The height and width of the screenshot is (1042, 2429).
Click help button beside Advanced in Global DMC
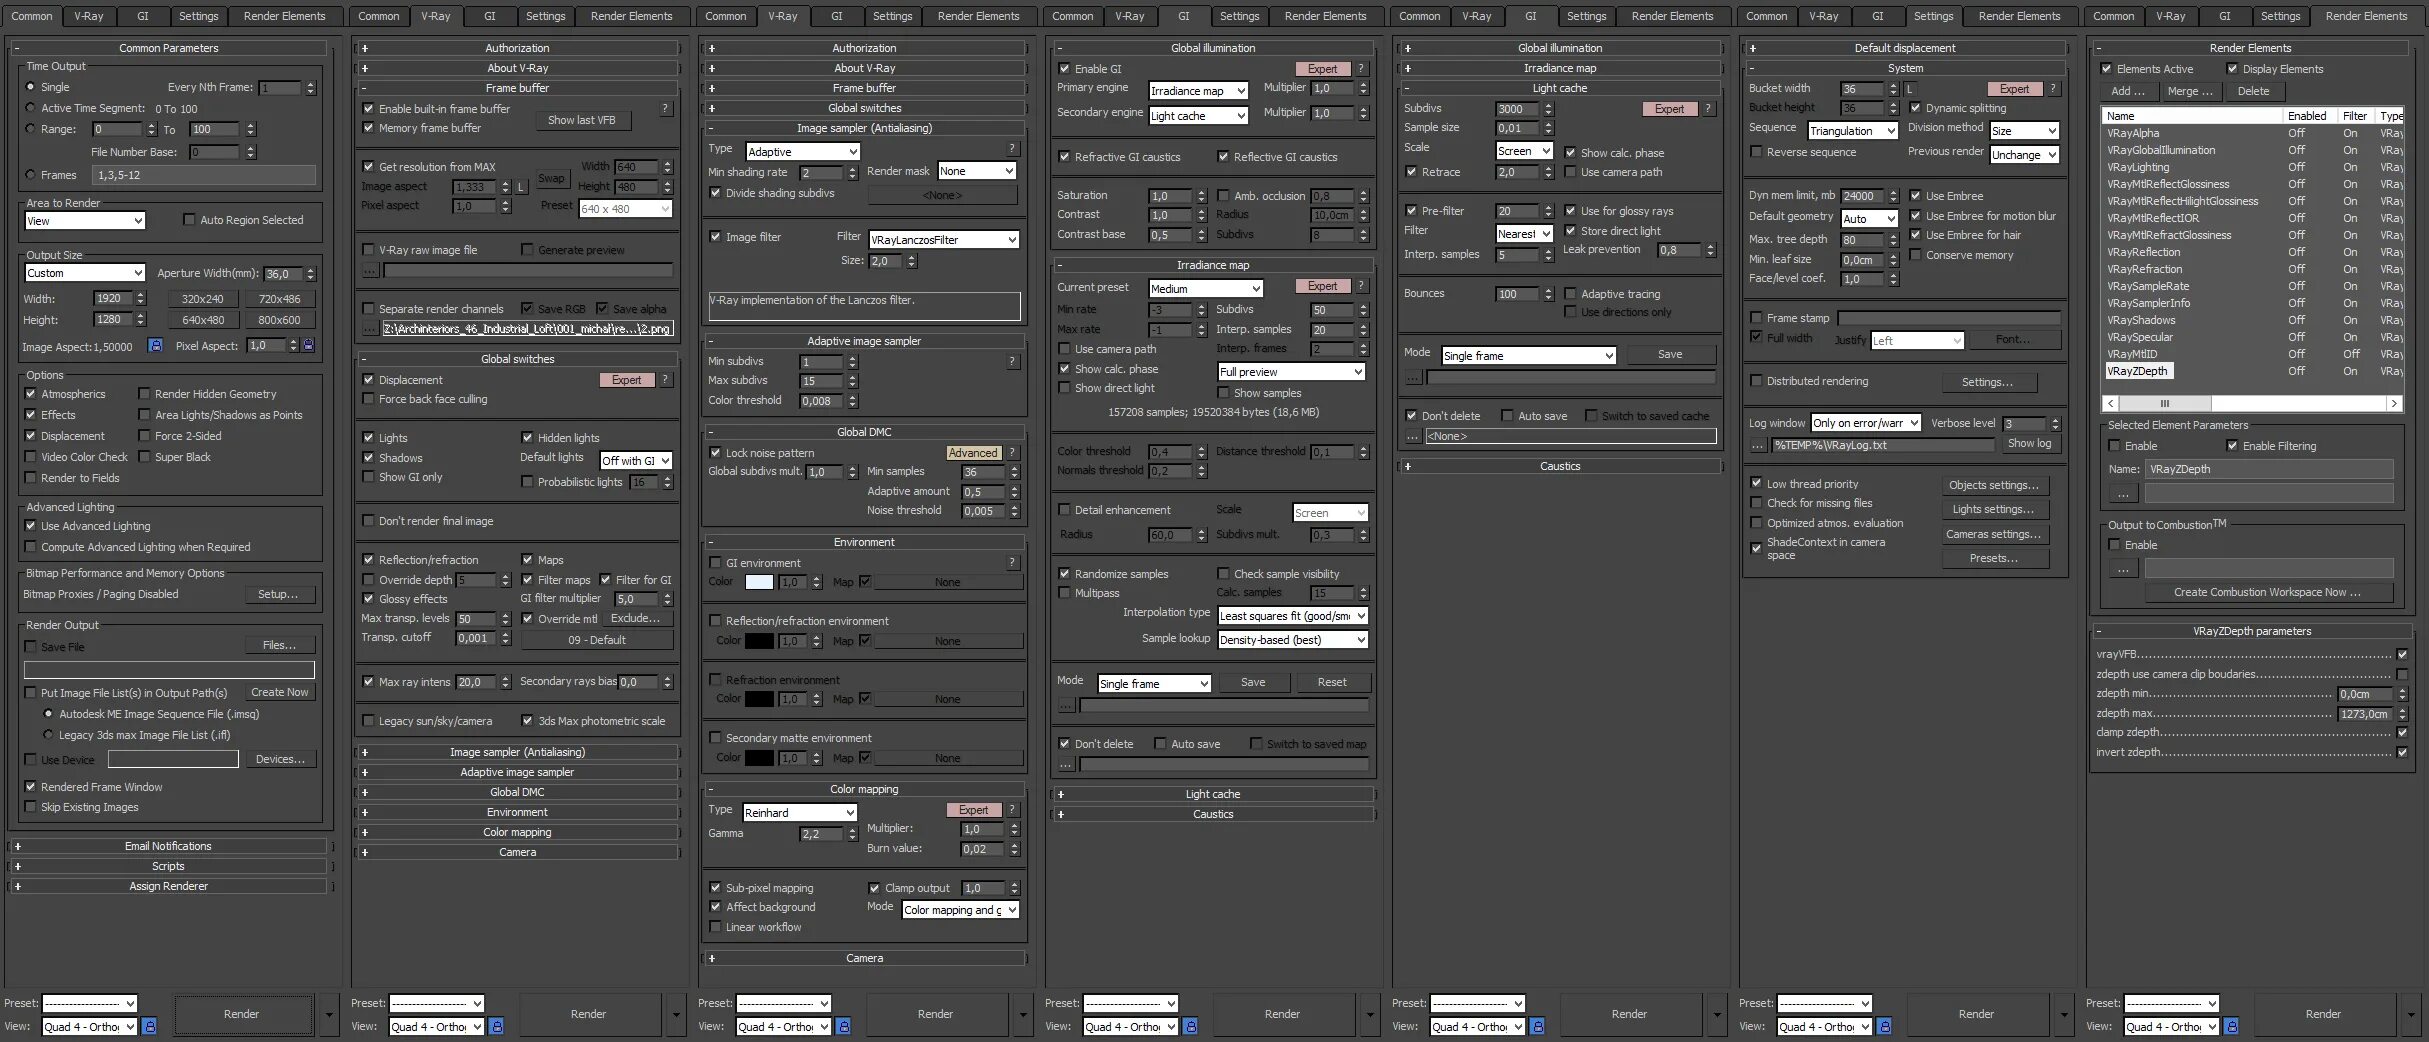click(1012, 453)
